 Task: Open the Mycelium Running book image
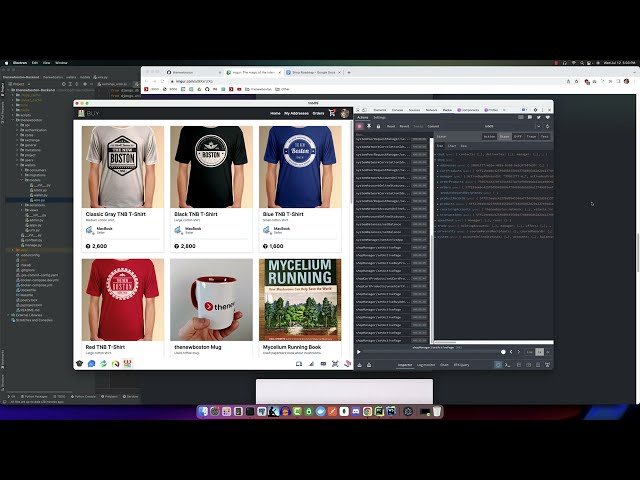(300, 300)
